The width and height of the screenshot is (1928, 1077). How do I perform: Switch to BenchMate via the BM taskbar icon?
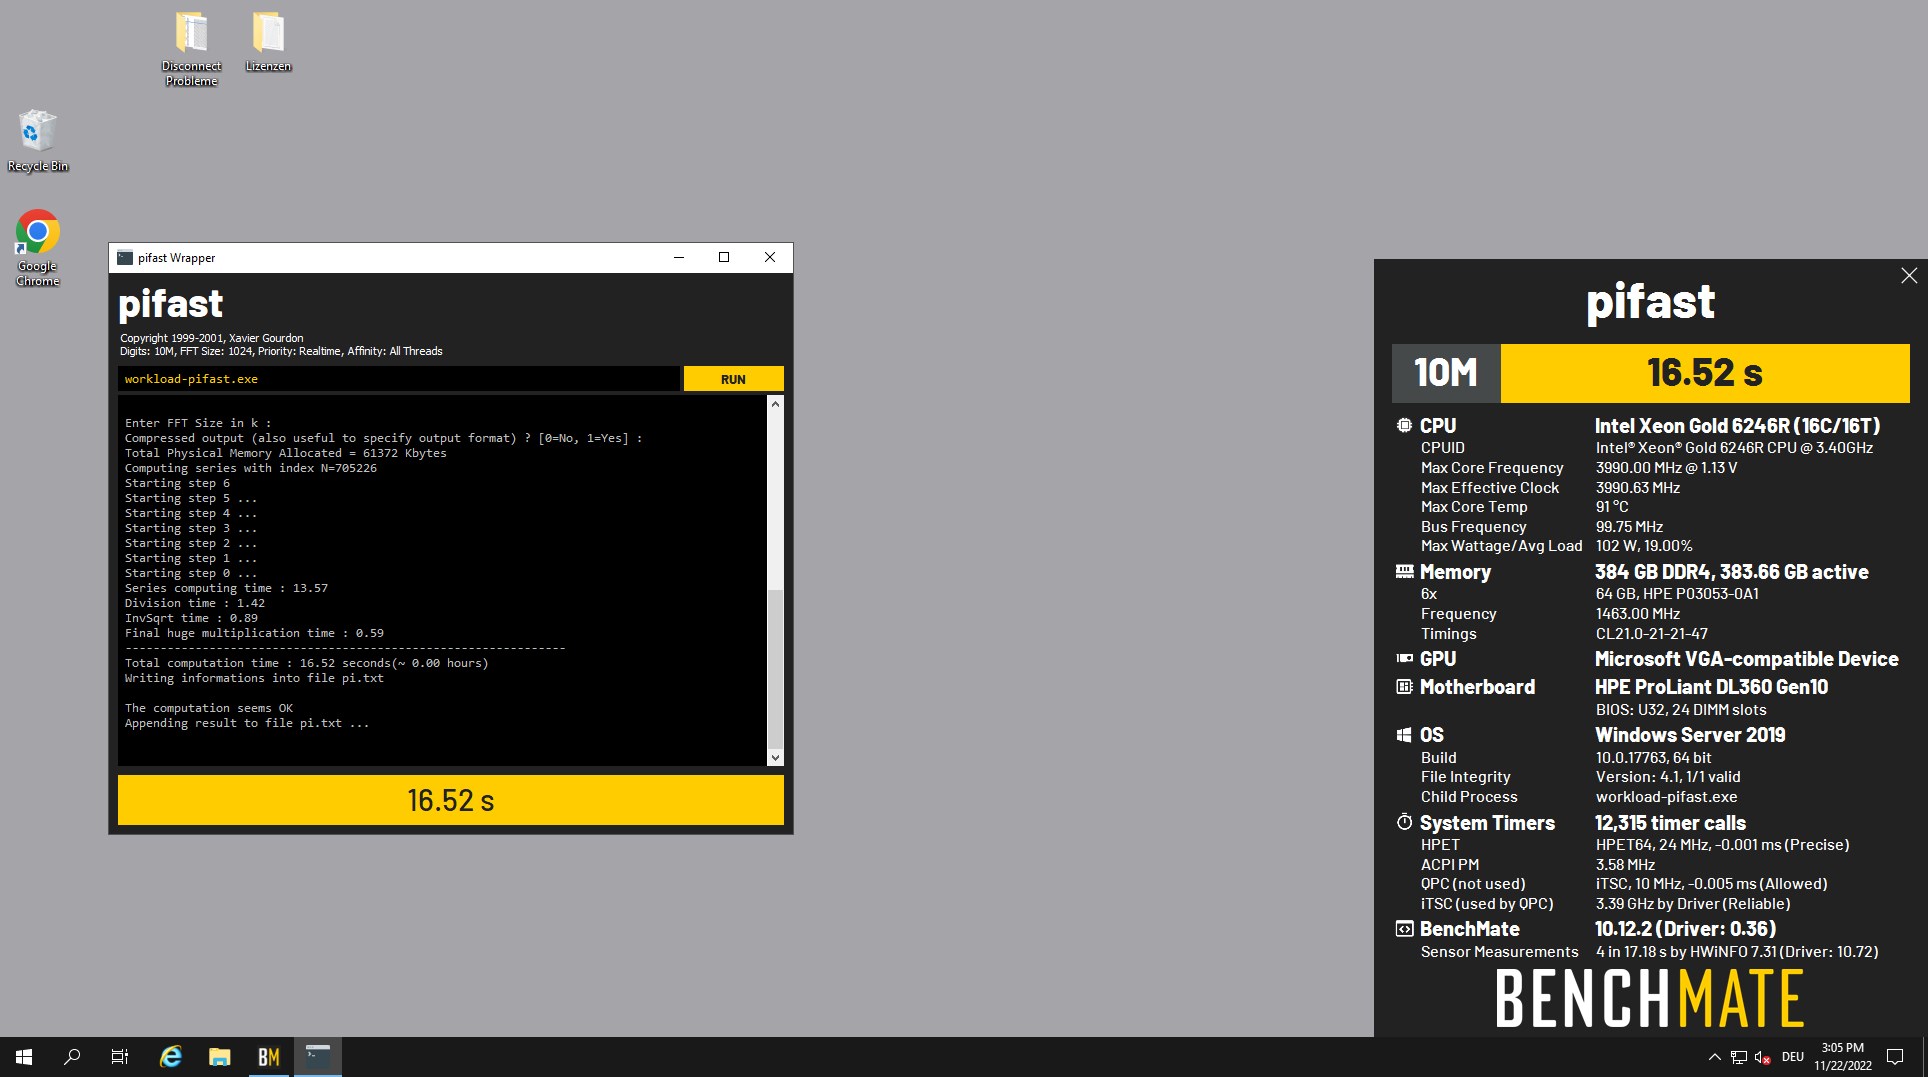268,1057
